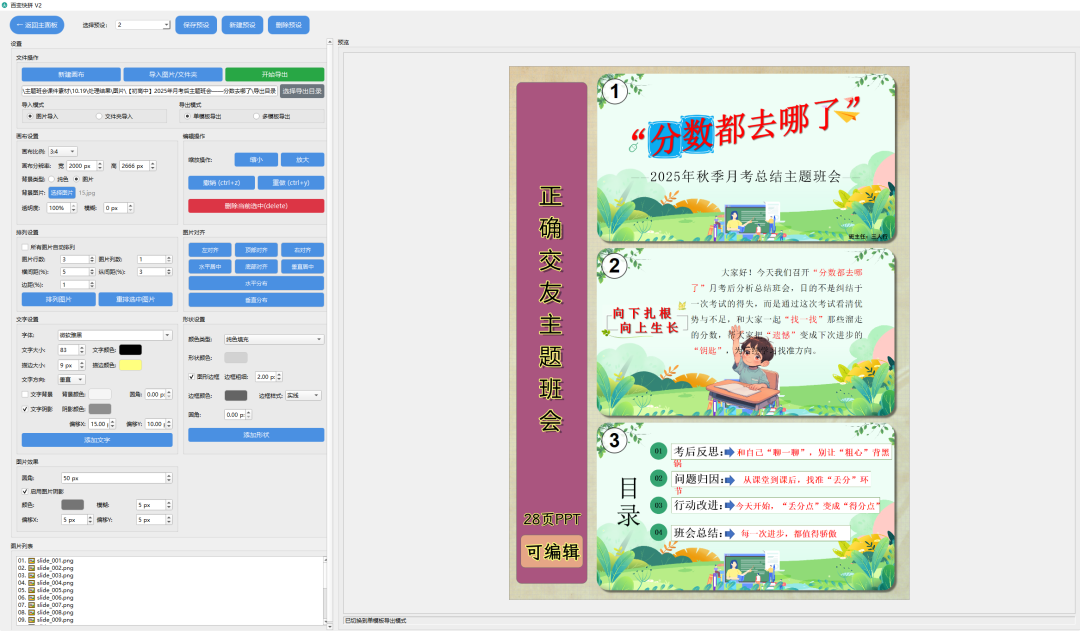Screen dimensions: 1080x631
Task: Open the font family dropdown in 文字设置
Action: (115, 334)
